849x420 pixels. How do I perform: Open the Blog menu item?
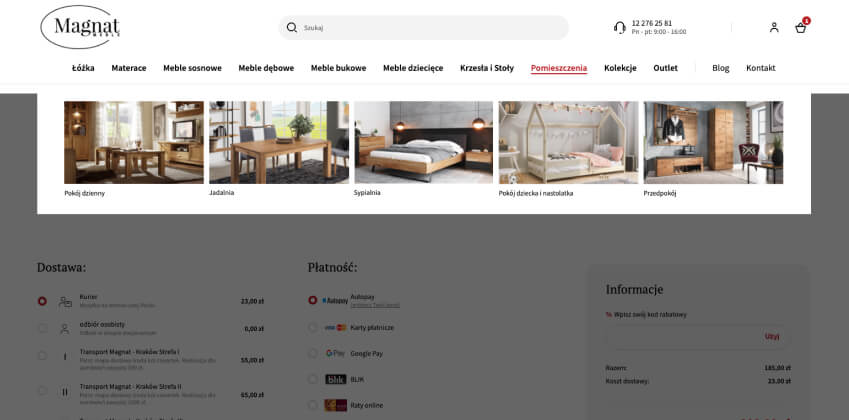[721, 68]
